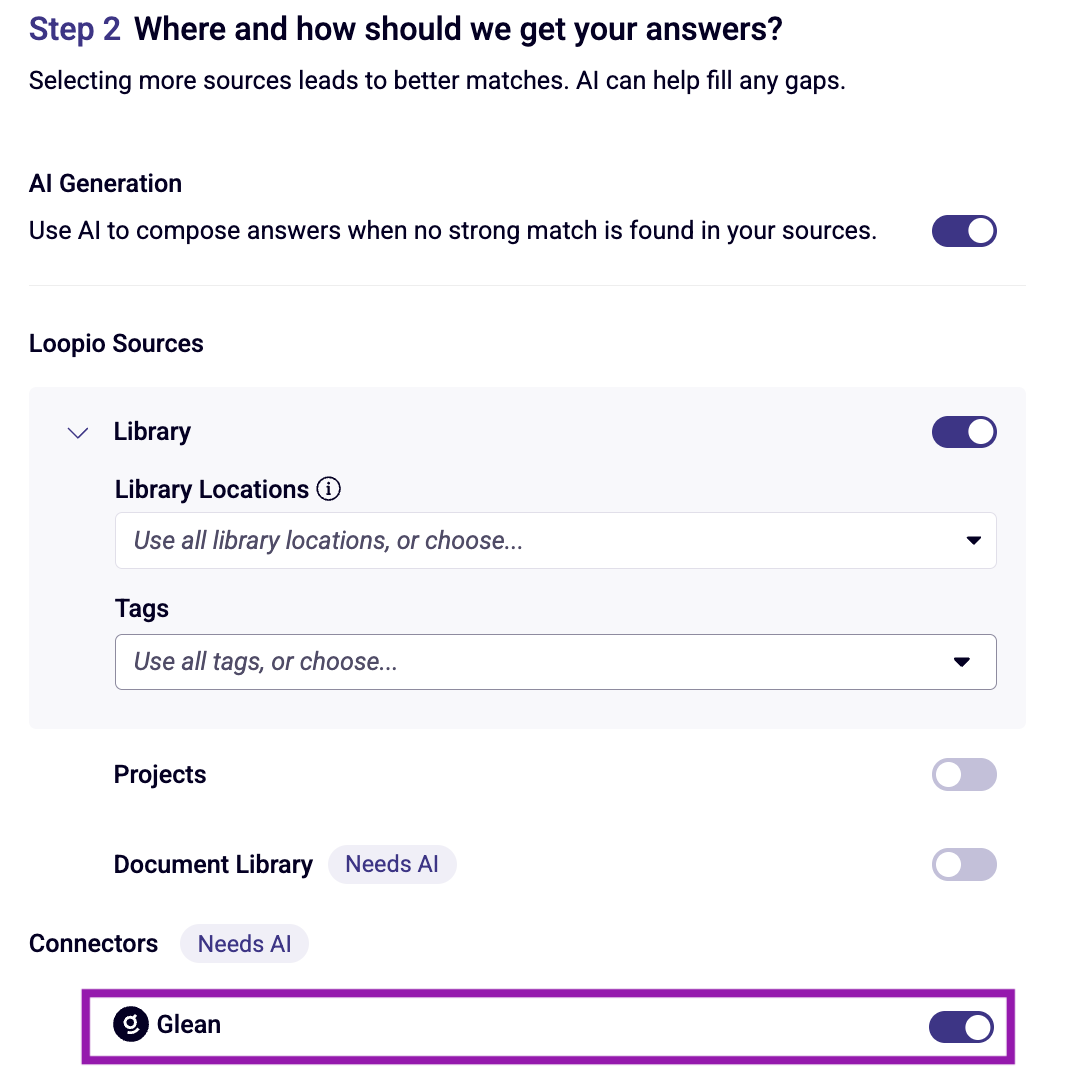Image resolution: width=1072 pixels, height=1072 pixels.
Task: Enable the Projects source toggle
Action: (x=964, y=775)
